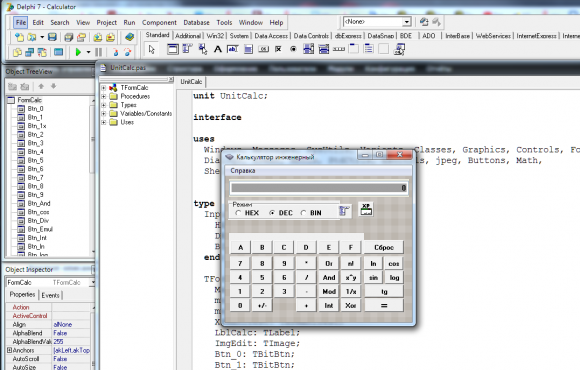The height and width of the screenshot is (370, 580).
Task: Click the green Run arrow icon
Action: point(78,52)
